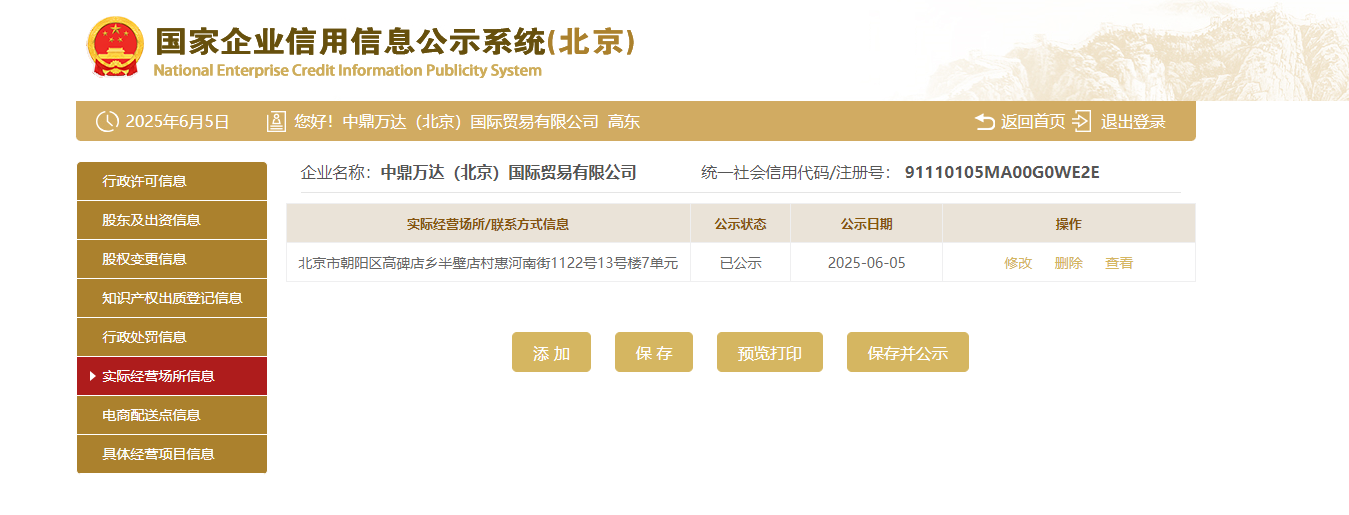The image size is (1349, 515).
Task: Click the 保存并公示 button
Action: (x=908, y=352)
